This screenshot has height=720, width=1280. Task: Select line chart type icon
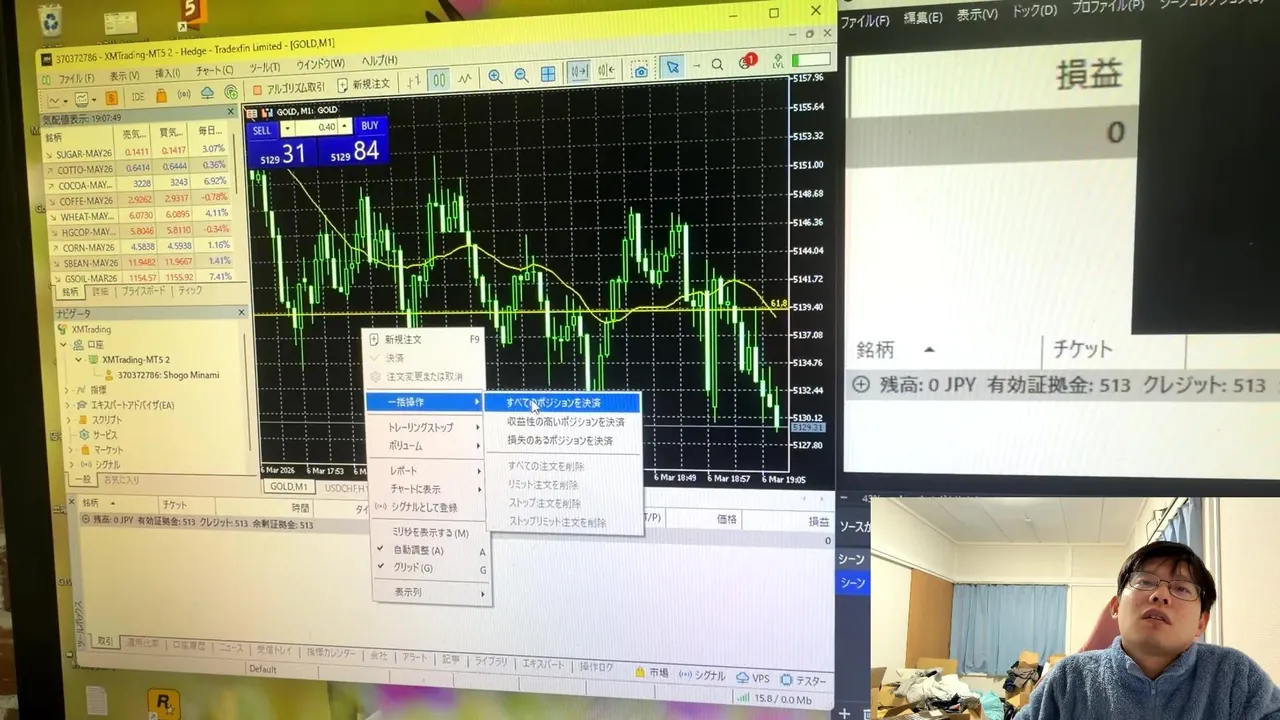click(465, 79)
